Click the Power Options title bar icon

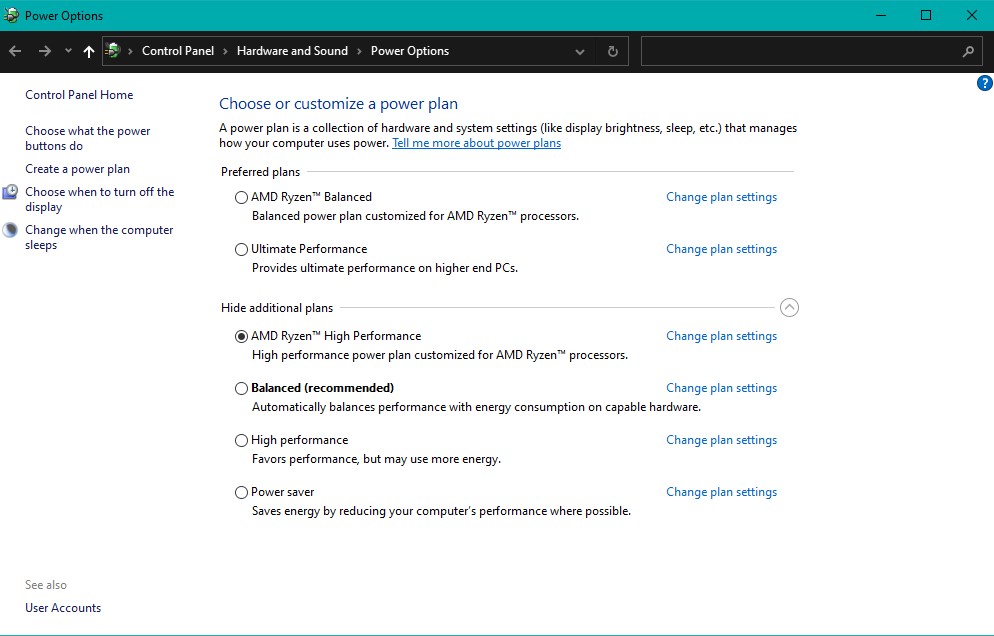pos(11,15)
